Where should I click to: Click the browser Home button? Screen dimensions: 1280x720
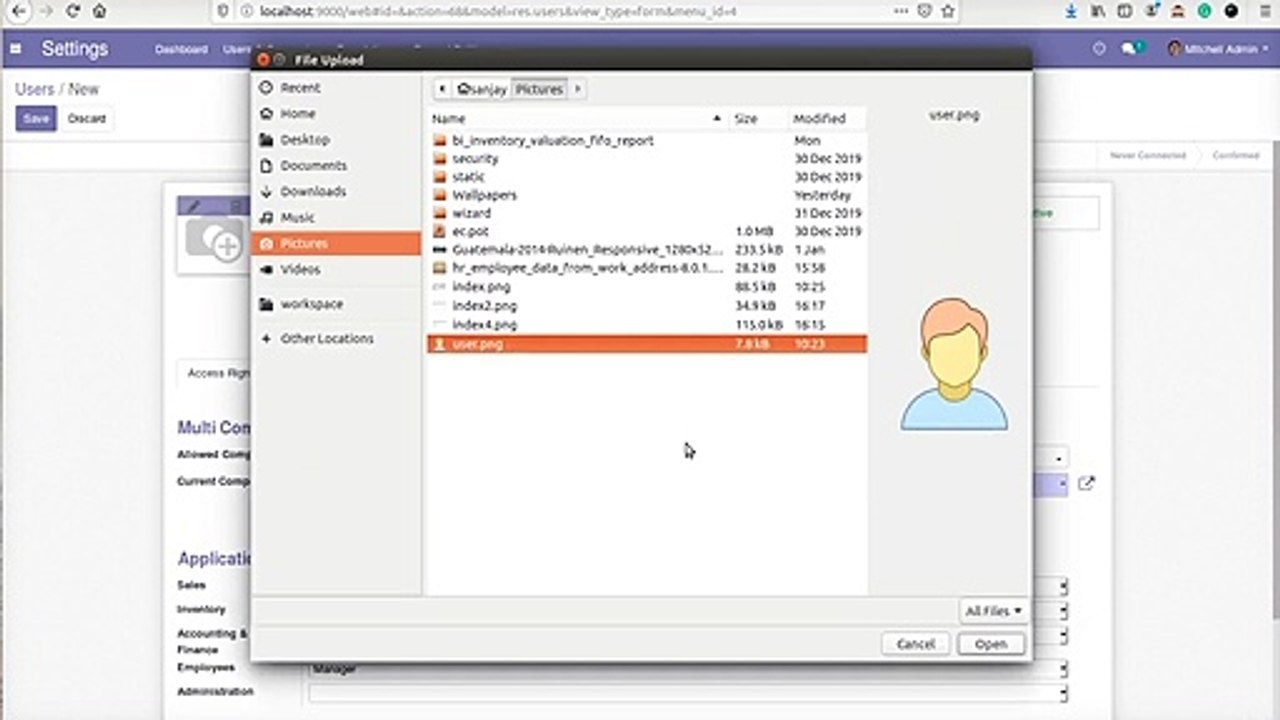pyautogui.click(x=99, y=11)
